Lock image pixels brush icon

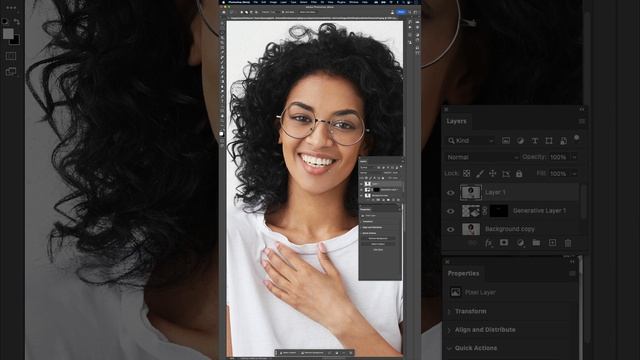(480, 173)
